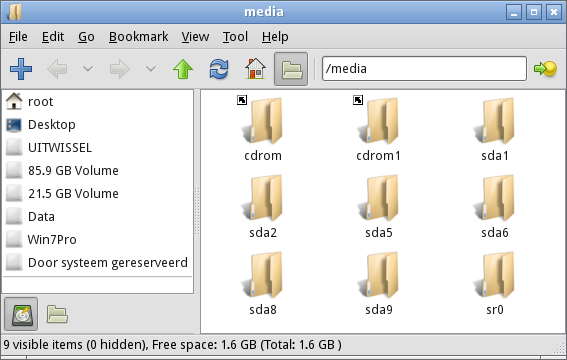Select the sda2 folder
The image size is (567, 360).
click(x=263, y=207)
